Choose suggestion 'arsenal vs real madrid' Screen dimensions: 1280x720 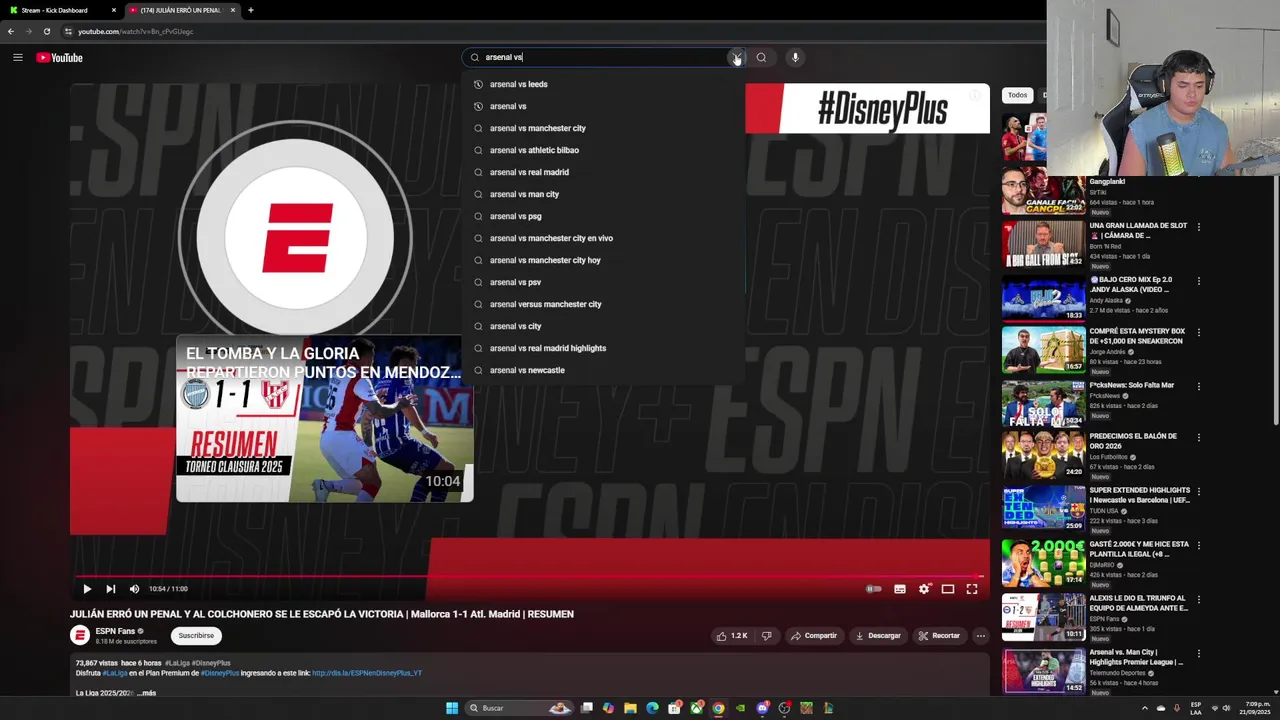604,172
